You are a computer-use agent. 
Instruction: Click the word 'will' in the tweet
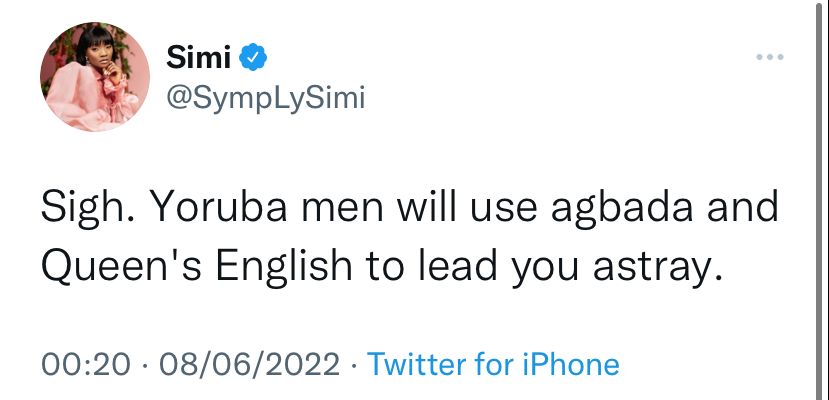(x=426, y=207)
